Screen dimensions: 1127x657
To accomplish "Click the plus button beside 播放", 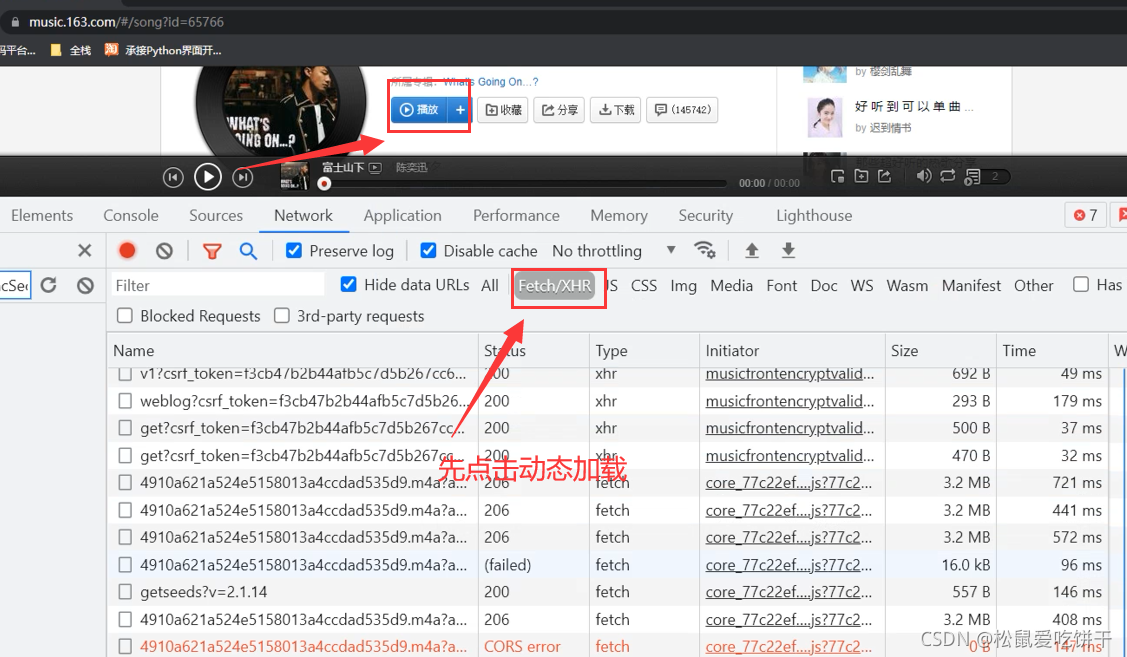I will pos(460,110).
